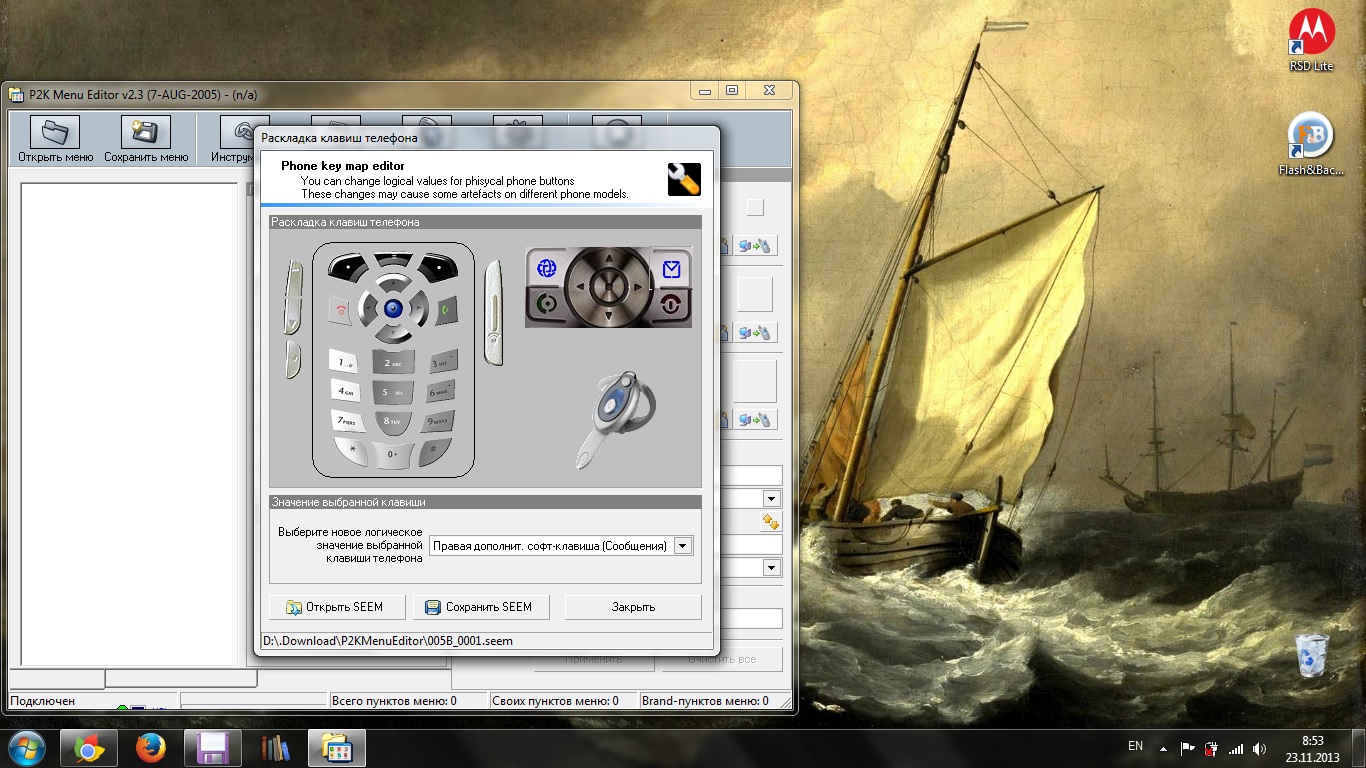The image size is (1366, 768).
Task: Select the long left-side volume rocker key
Action: [293, 297]
